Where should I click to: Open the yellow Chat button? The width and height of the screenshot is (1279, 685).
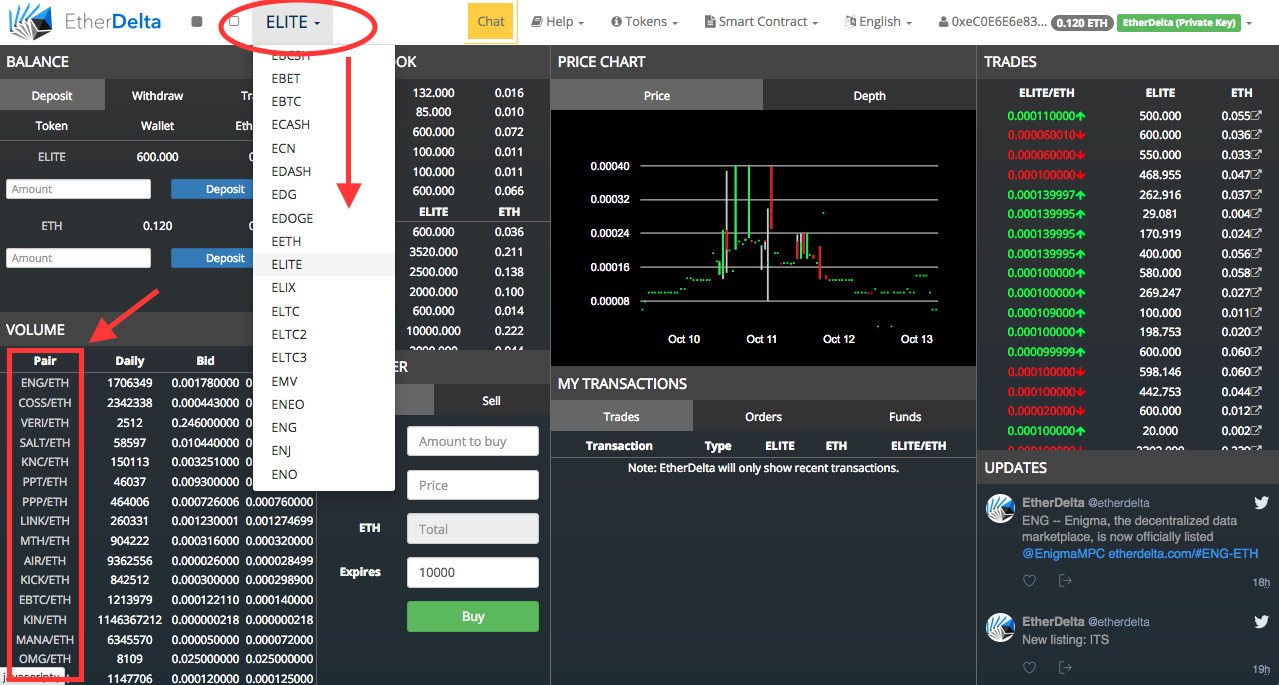[x=491, y=21]
